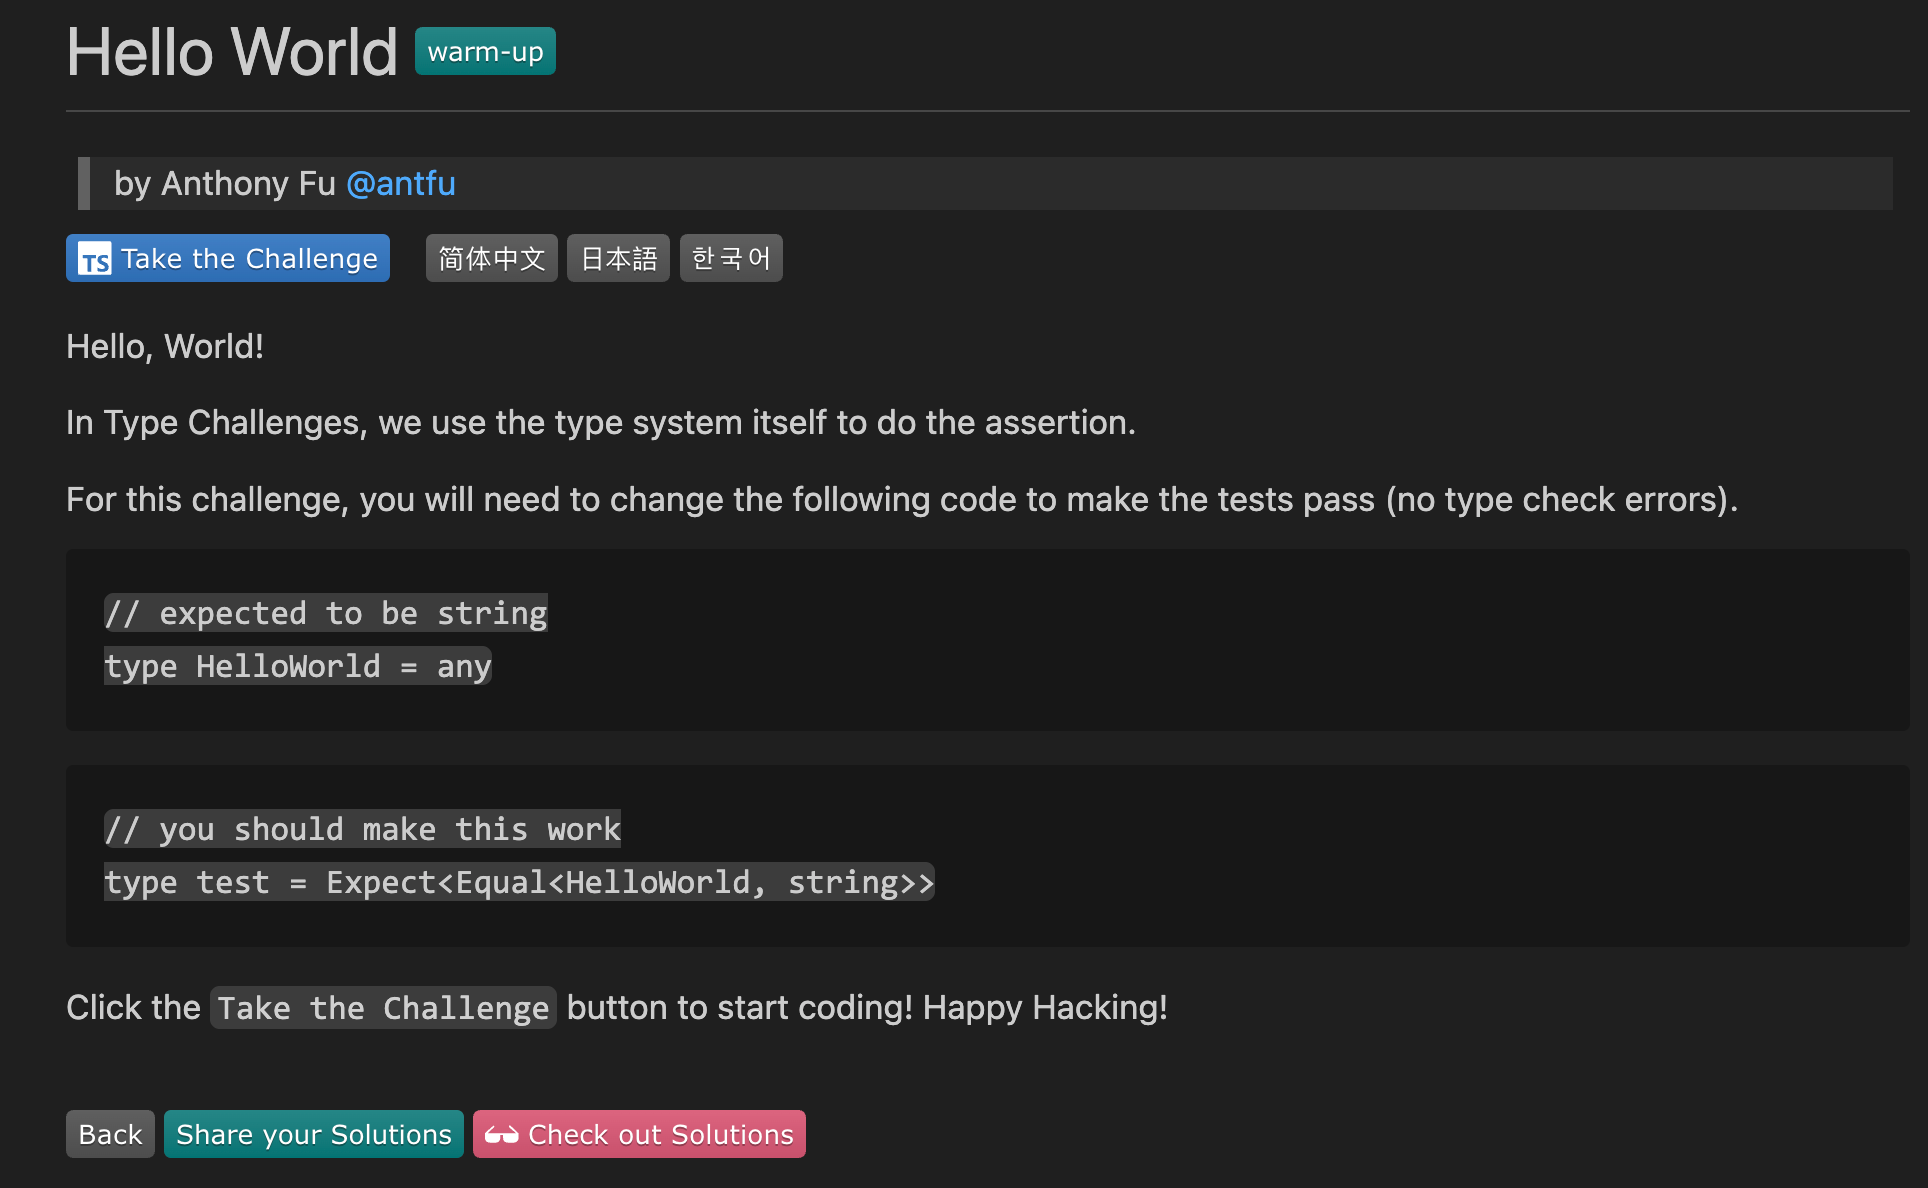Image resolution: width=1928 pixels, height=1188 pixels.
Task: Click the 'type HelloWorld = any' code line
Action: pos(298,666)
